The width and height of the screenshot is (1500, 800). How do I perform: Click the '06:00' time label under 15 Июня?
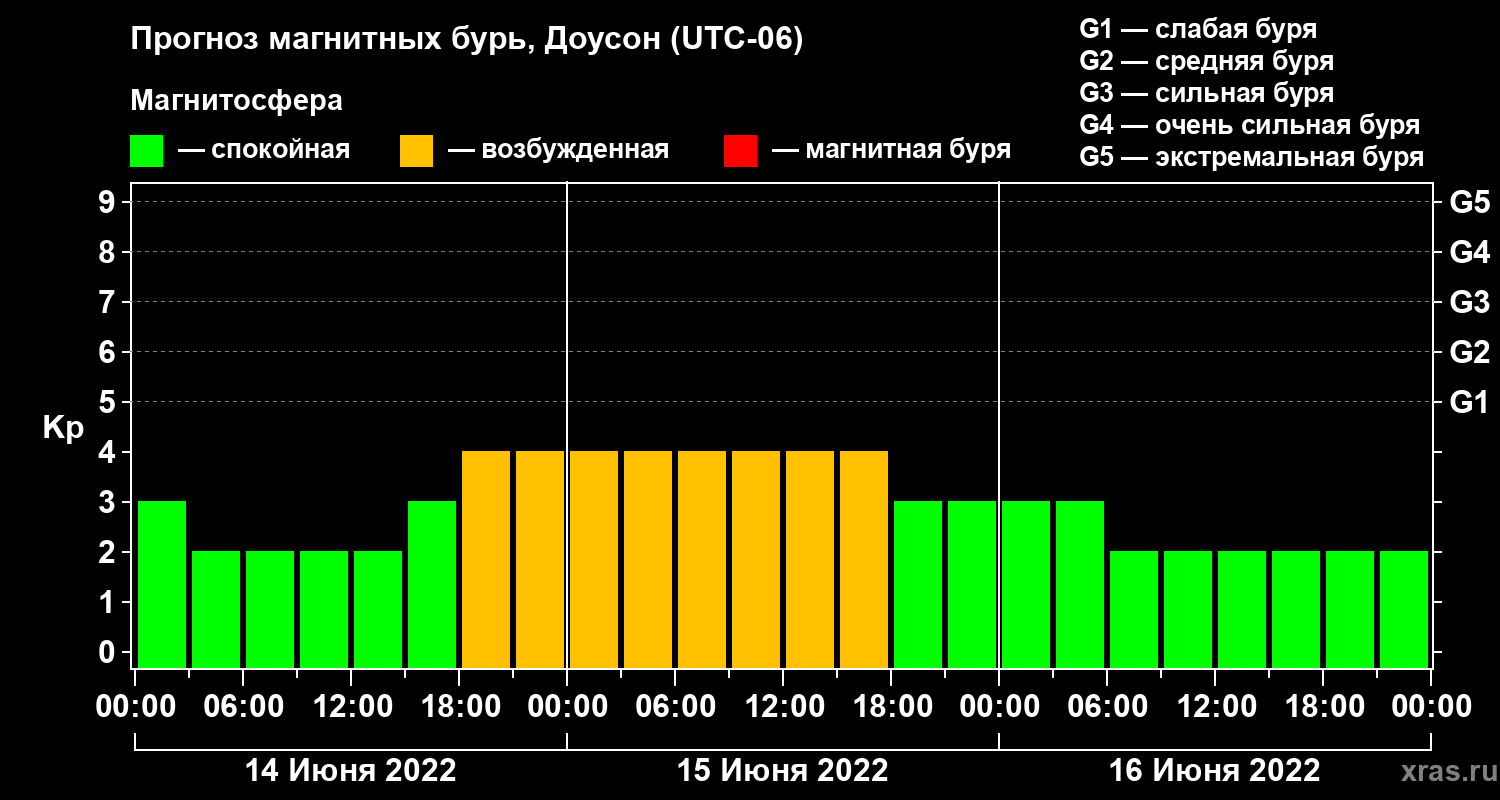coord(676,707)
